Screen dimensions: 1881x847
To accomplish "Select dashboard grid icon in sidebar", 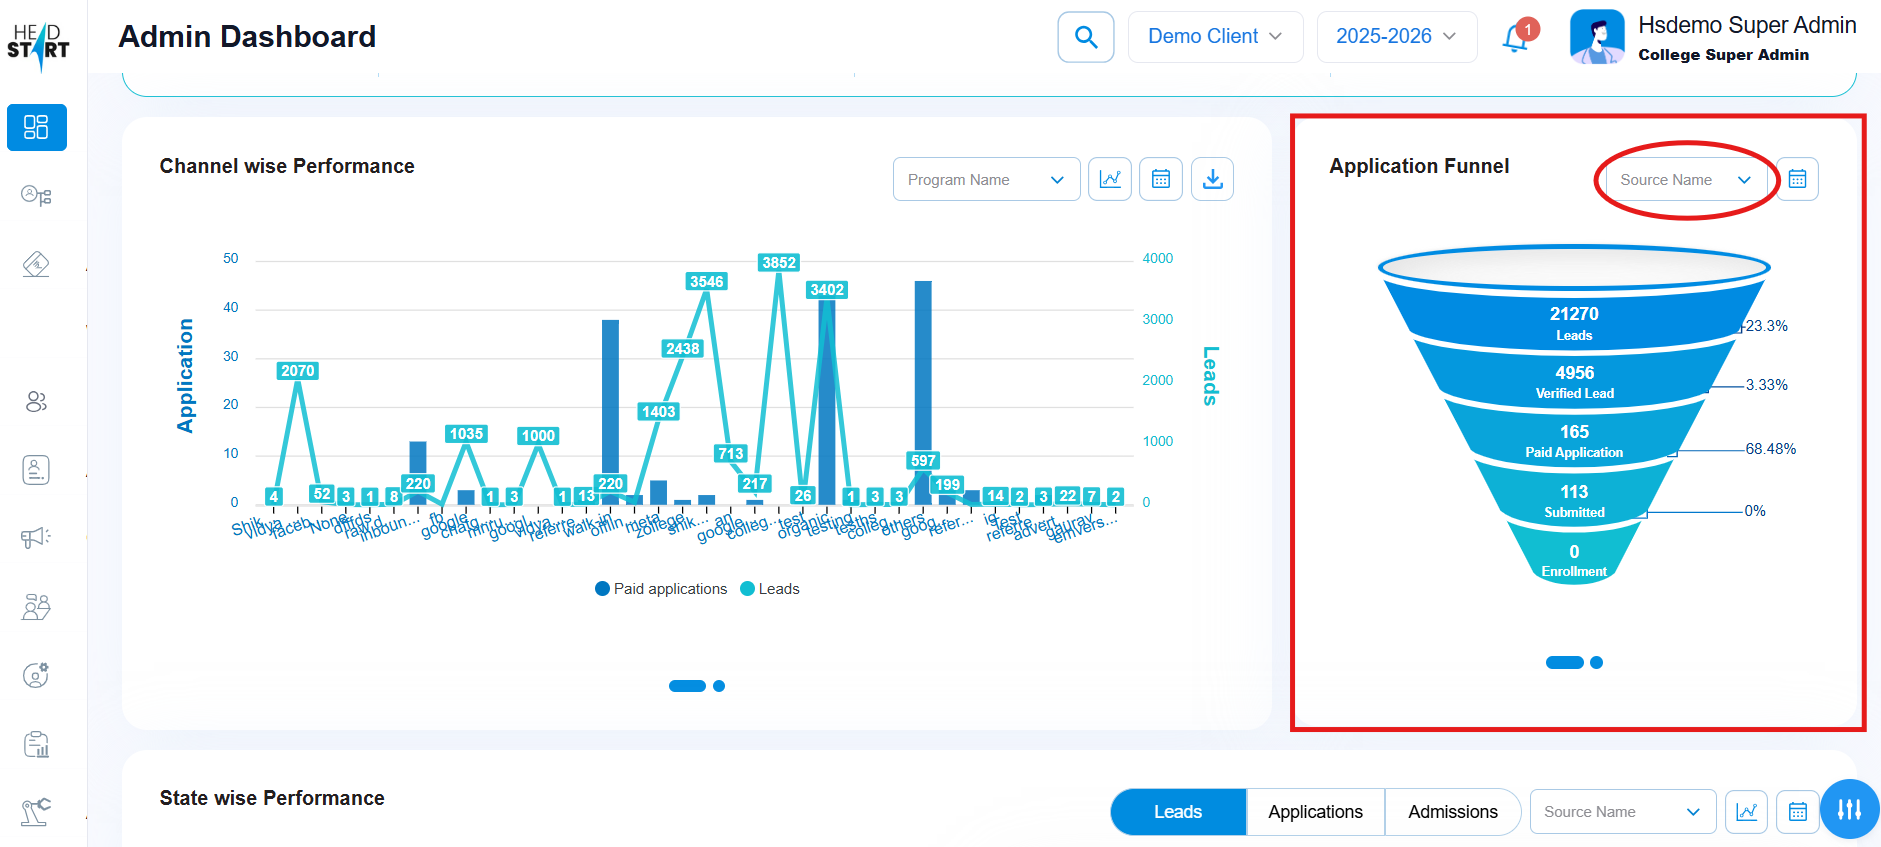I will coord(37,127).
